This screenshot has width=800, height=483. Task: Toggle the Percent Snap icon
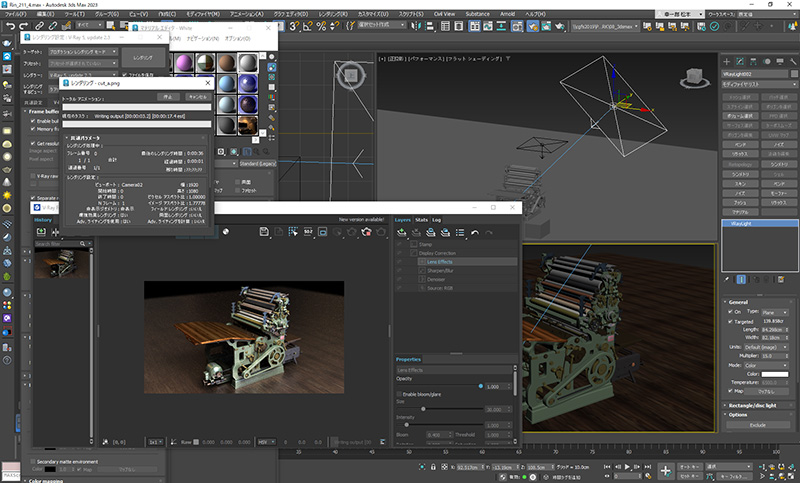pyautogui.click(x=321, y=26)
